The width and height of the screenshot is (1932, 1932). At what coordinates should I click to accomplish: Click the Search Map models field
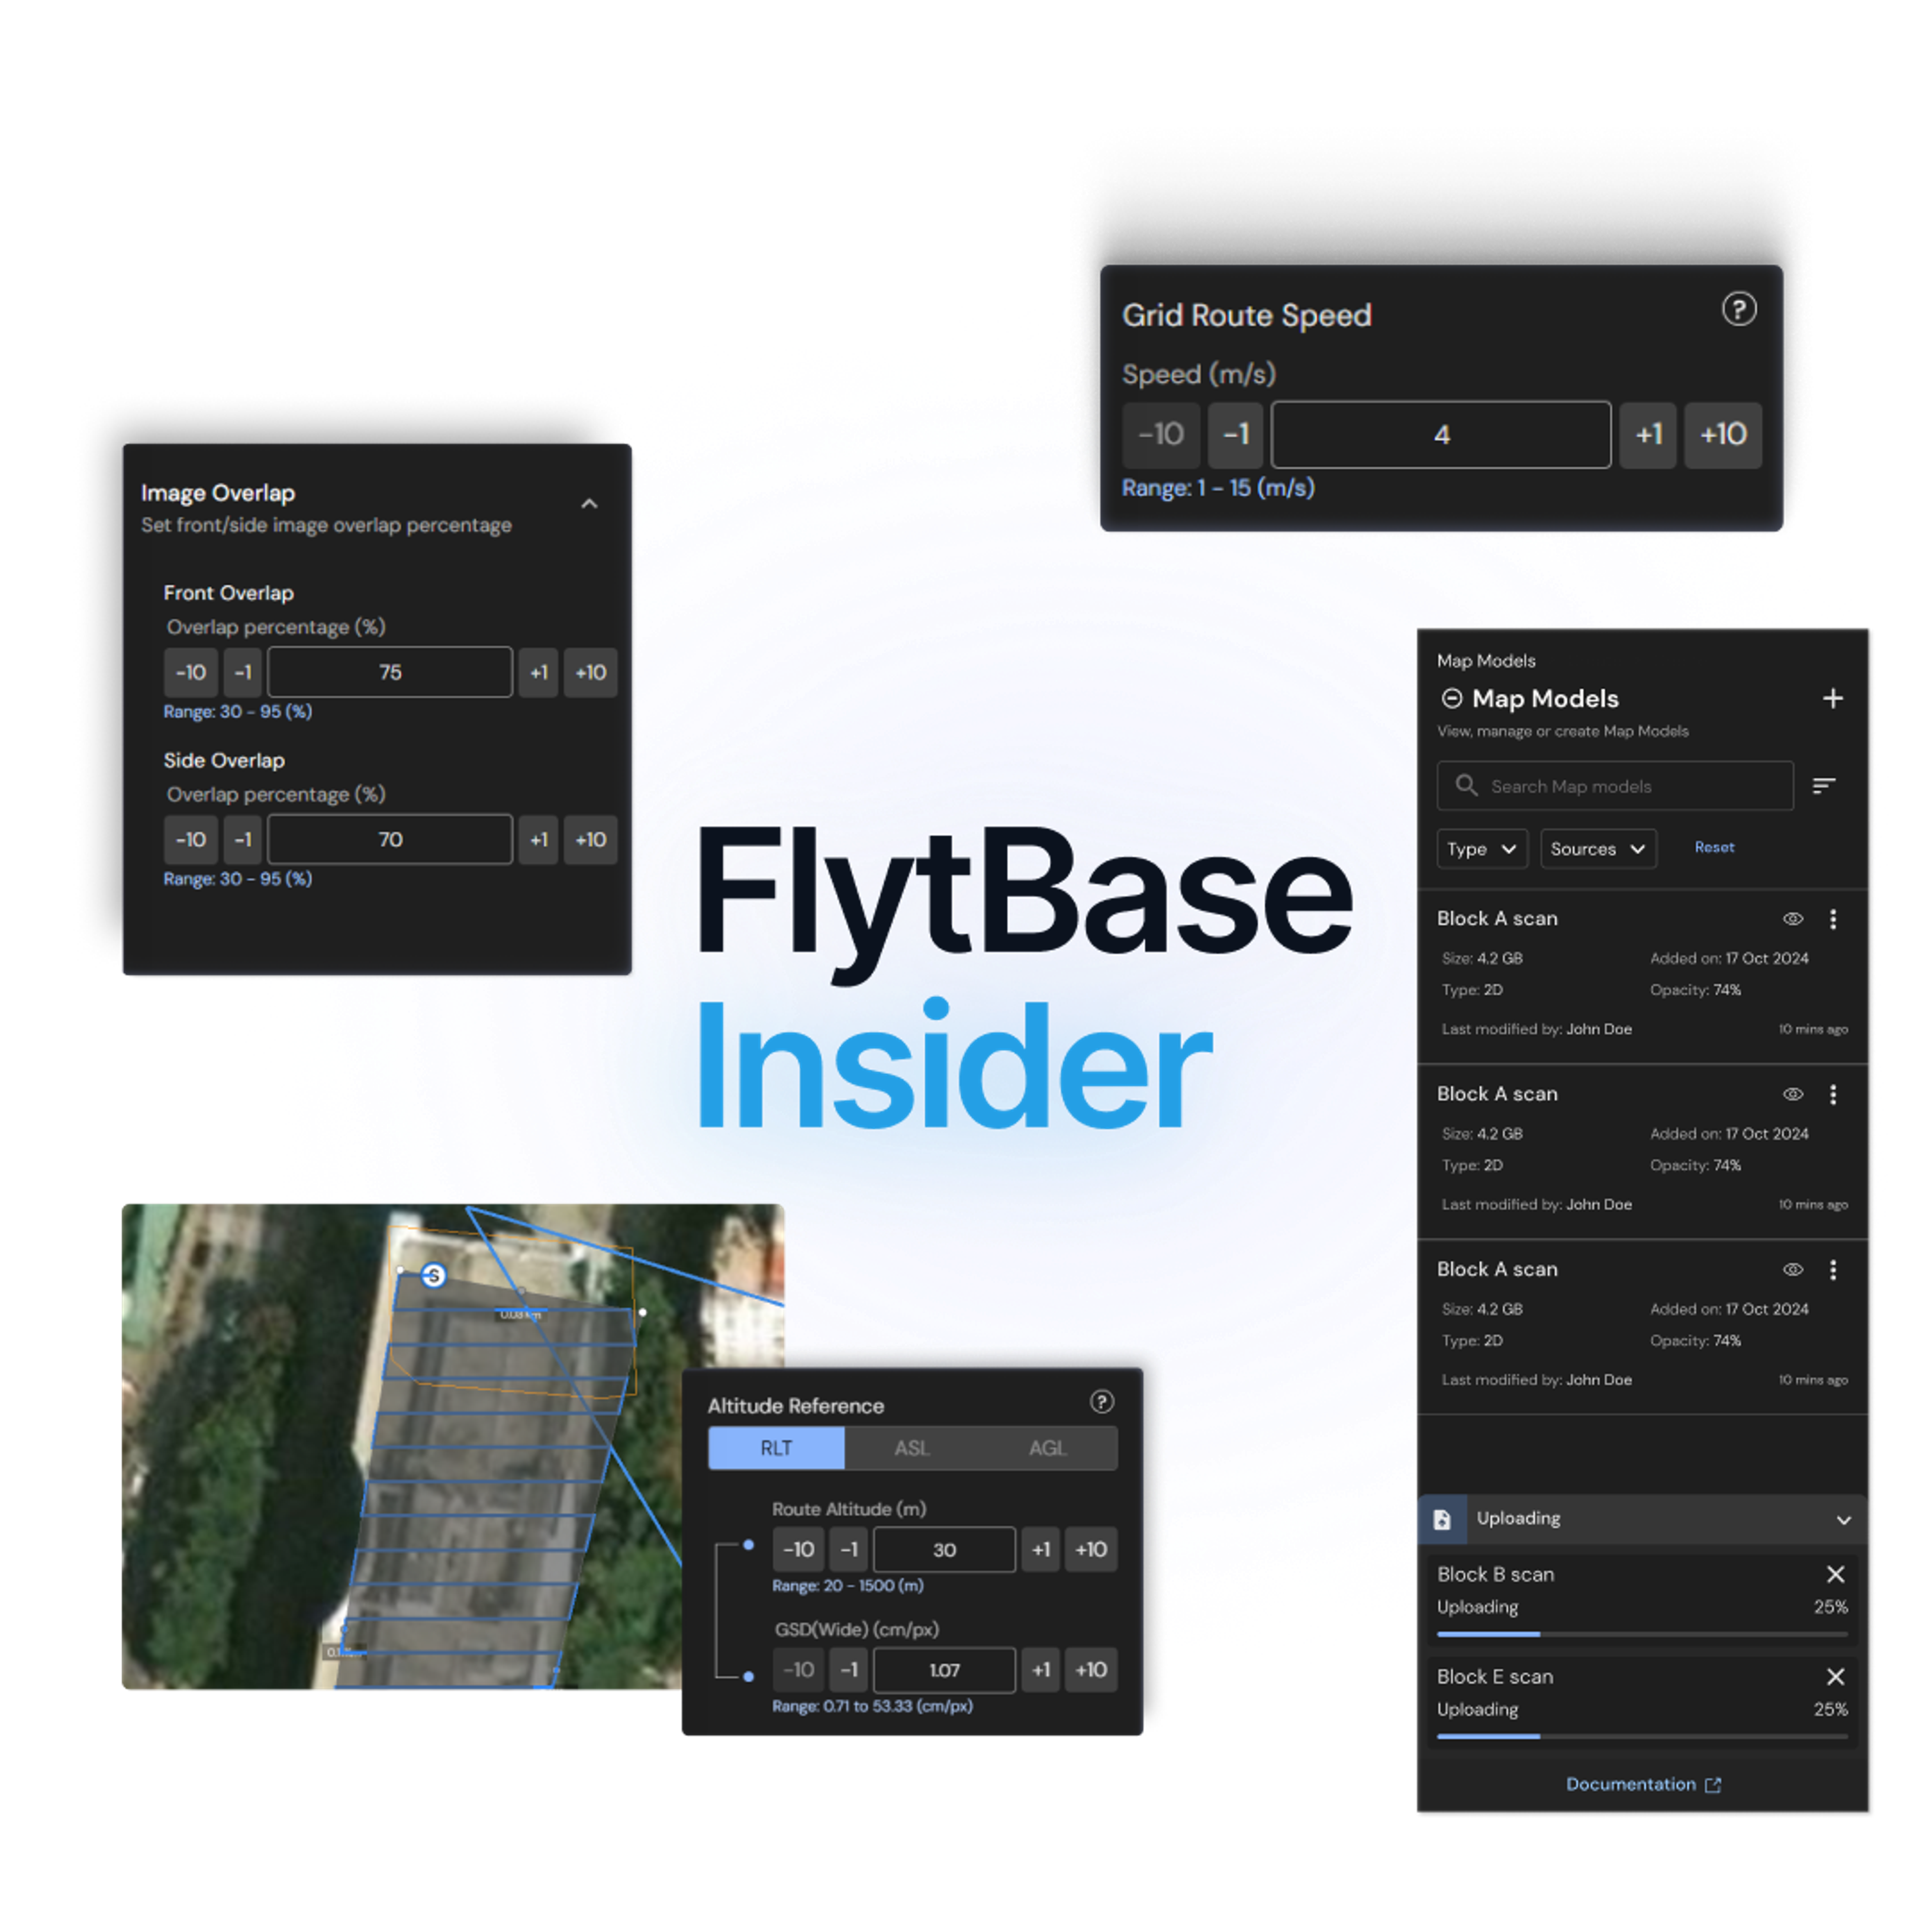(x=1615, y=786)
